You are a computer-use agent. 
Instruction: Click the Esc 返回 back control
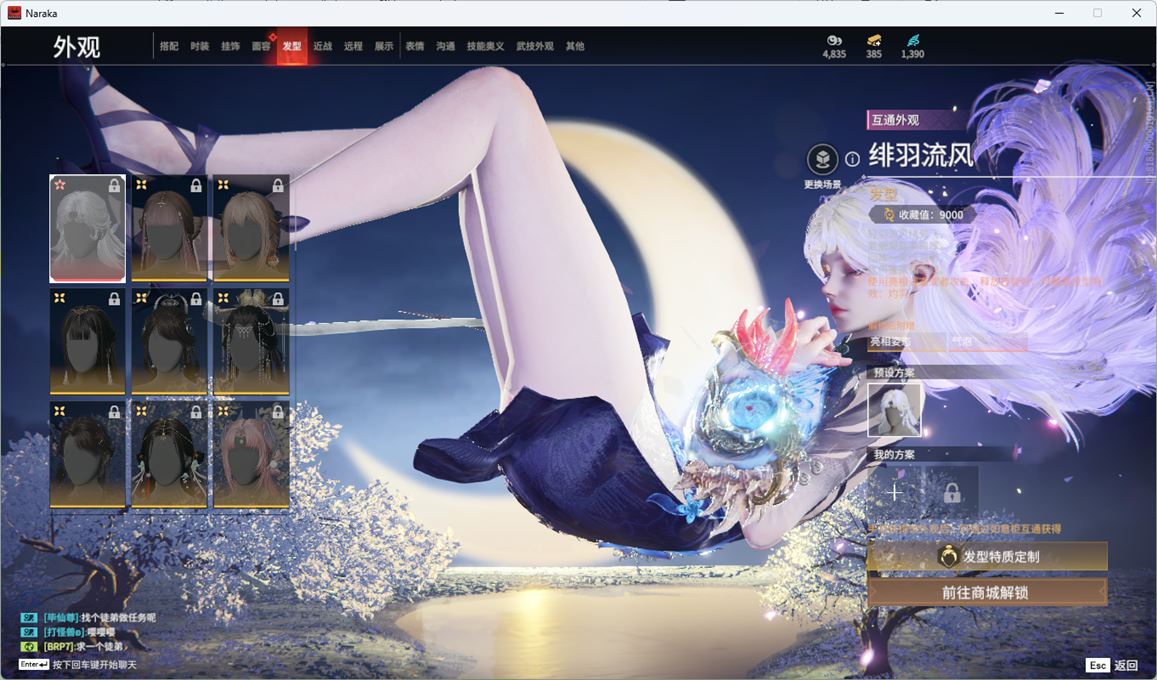point(1113,665)
